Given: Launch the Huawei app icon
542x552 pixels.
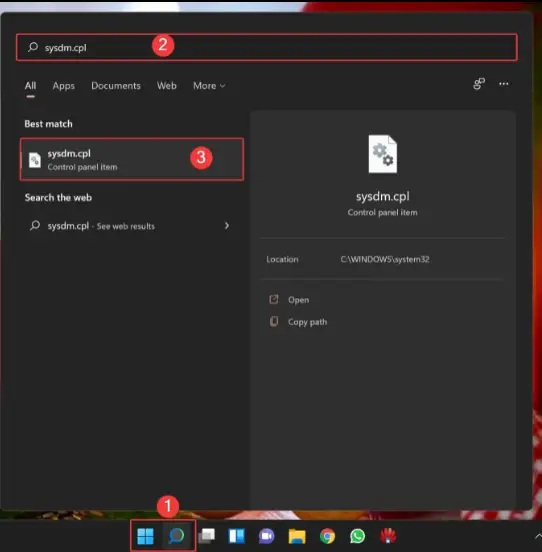Looking at the screenshot, I should [x=388, y=536].
